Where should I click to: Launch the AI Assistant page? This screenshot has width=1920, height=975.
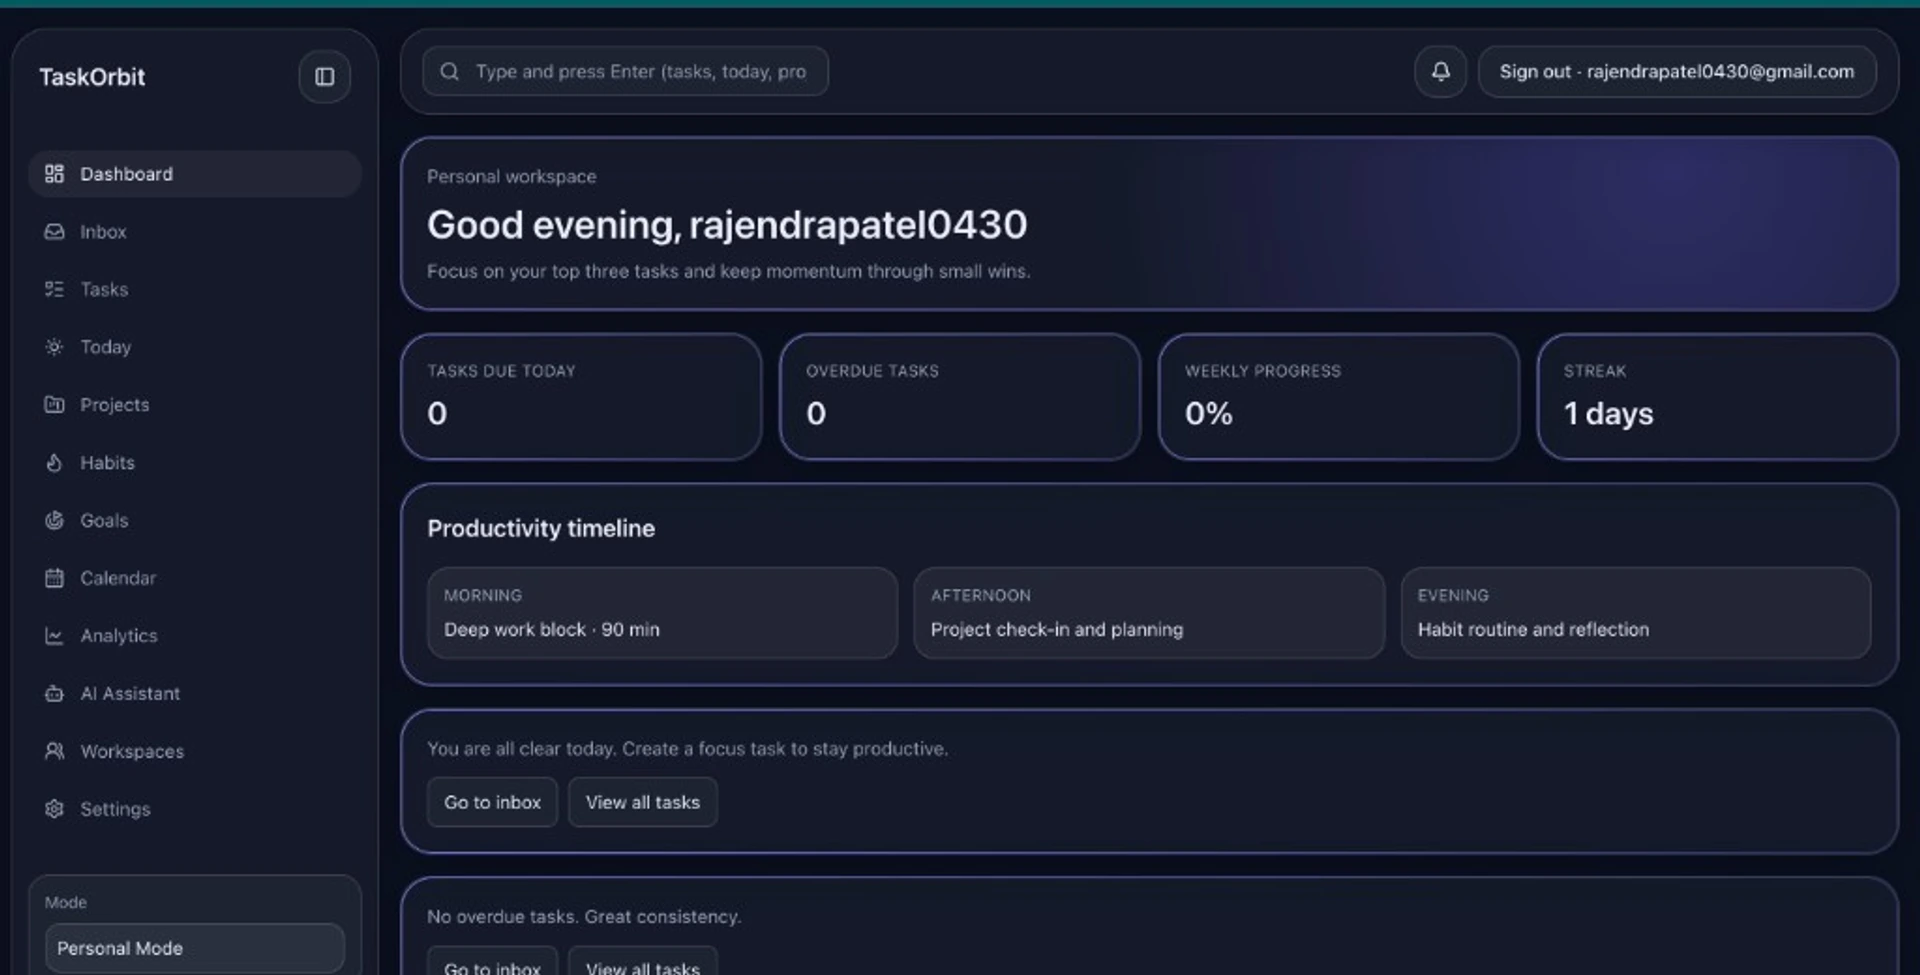tap(195, 694)
